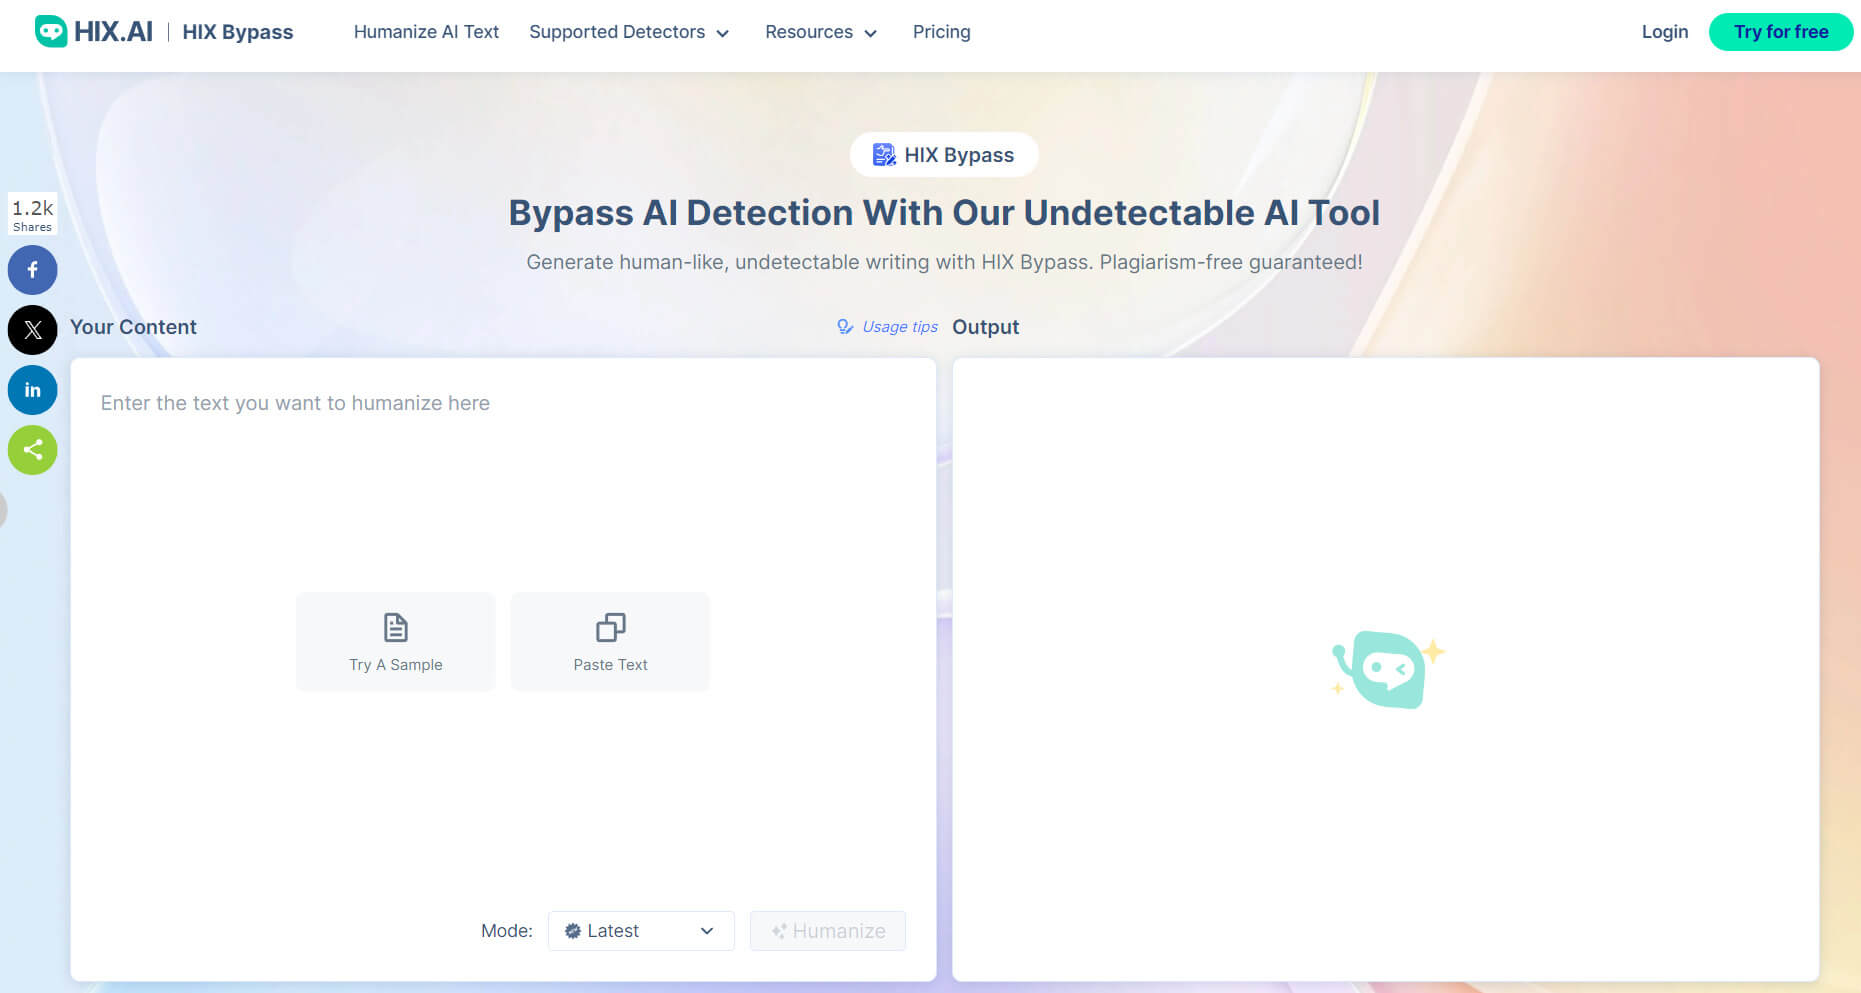Open the Usage tips link
The image size is (1861, 993).
pos(888,327)
